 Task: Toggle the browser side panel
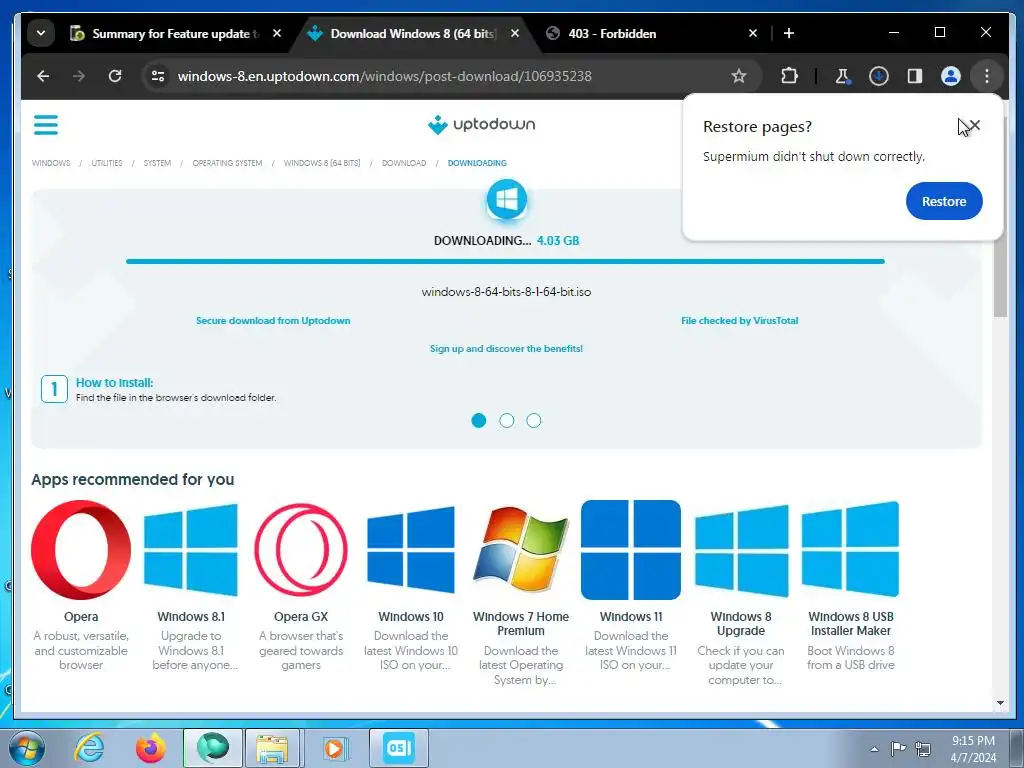coord(914,76)
